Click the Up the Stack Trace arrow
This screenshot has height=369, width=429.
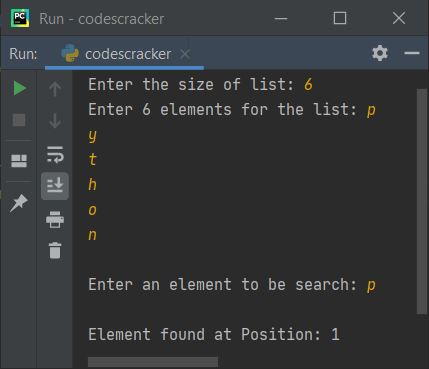tap(55, 89)
